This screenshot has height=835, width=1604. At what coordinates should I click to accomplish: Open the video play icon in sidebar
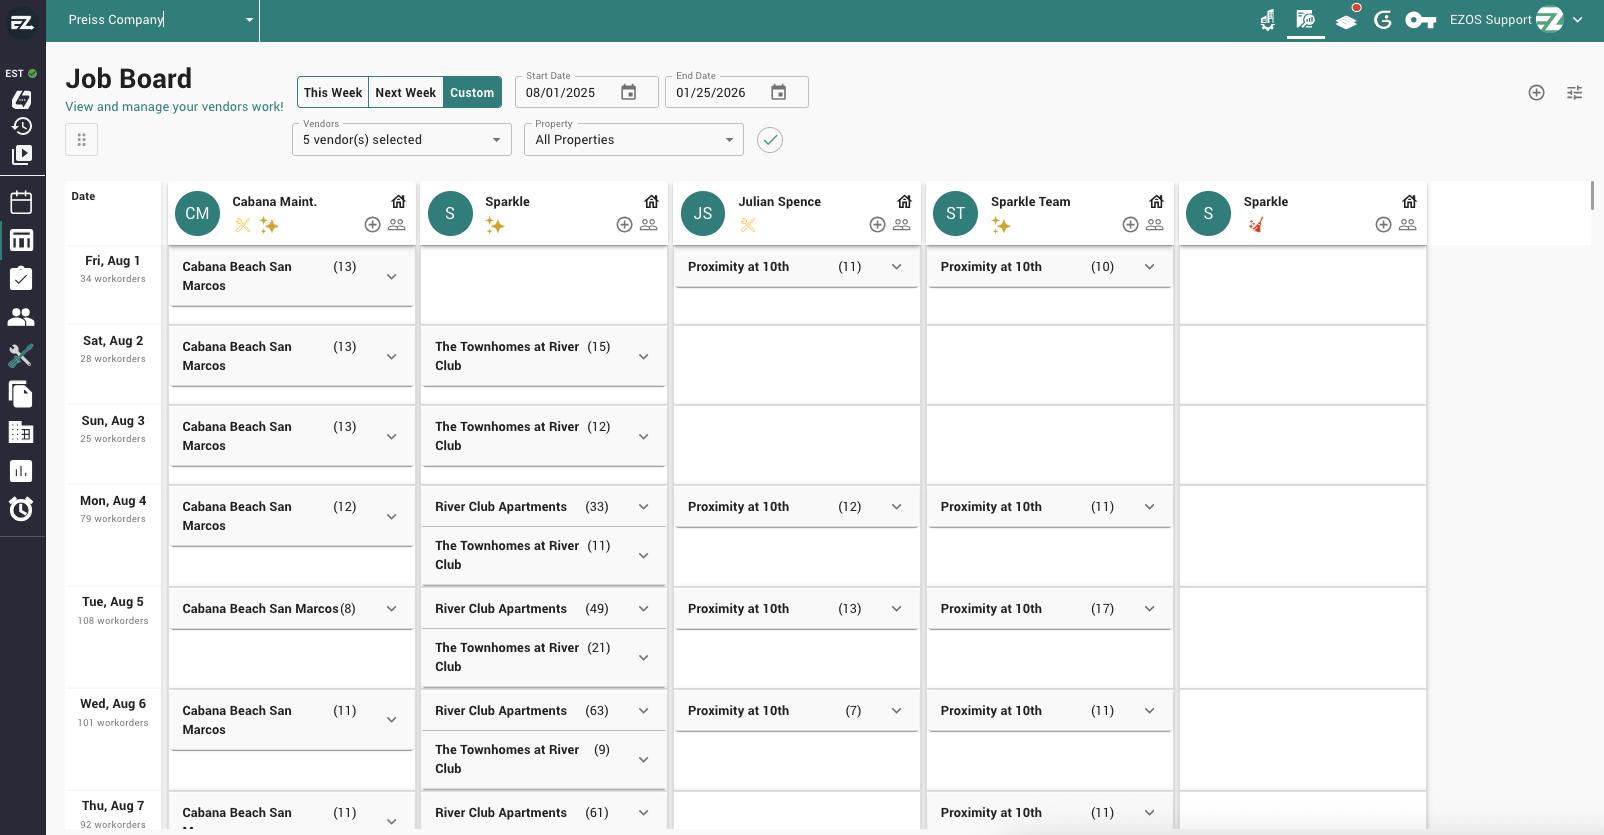pos(21,155)
